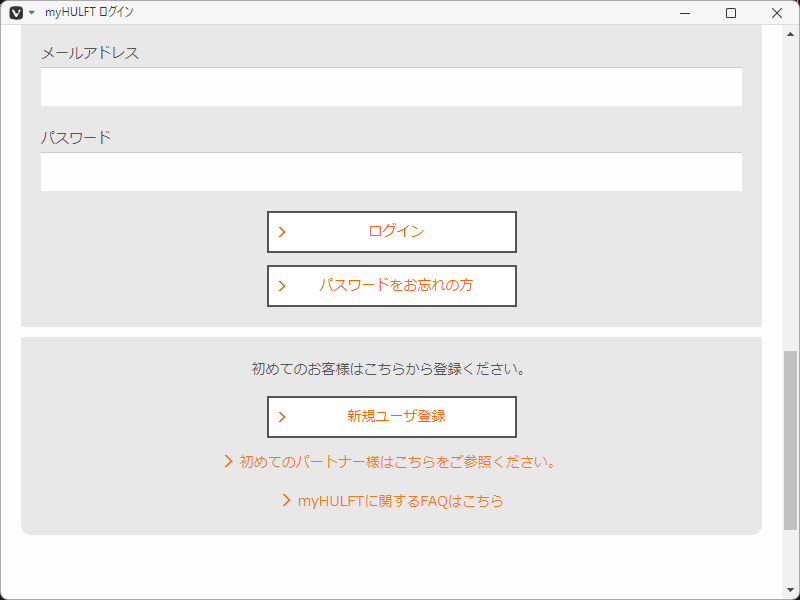Click the chevron icon on パスワードをお忘れの方 button
800x600 pixels.
[282, 286]
